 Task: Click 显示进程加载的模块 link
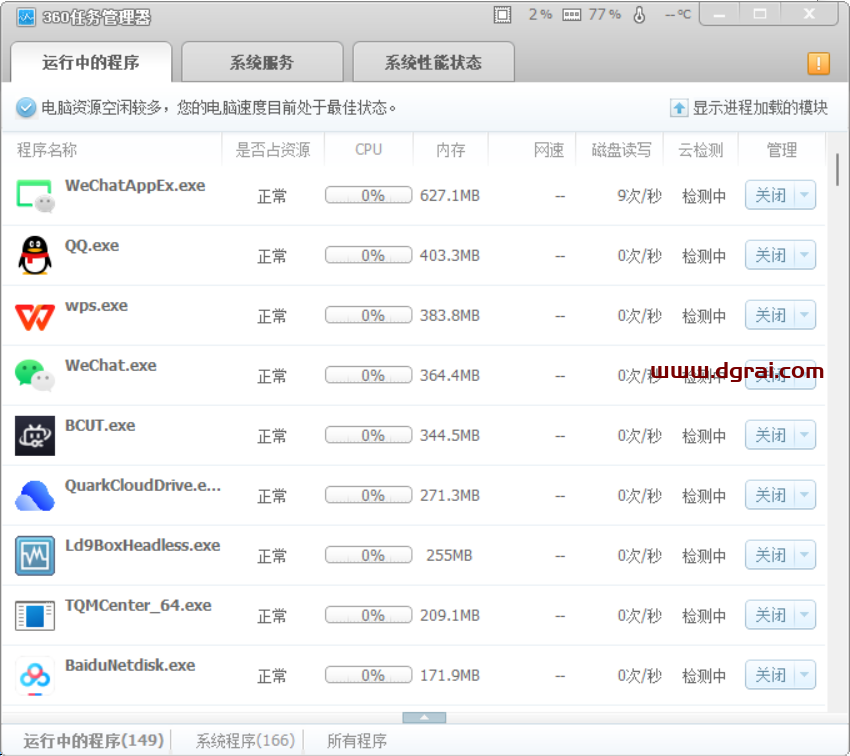tap(760, 108)
